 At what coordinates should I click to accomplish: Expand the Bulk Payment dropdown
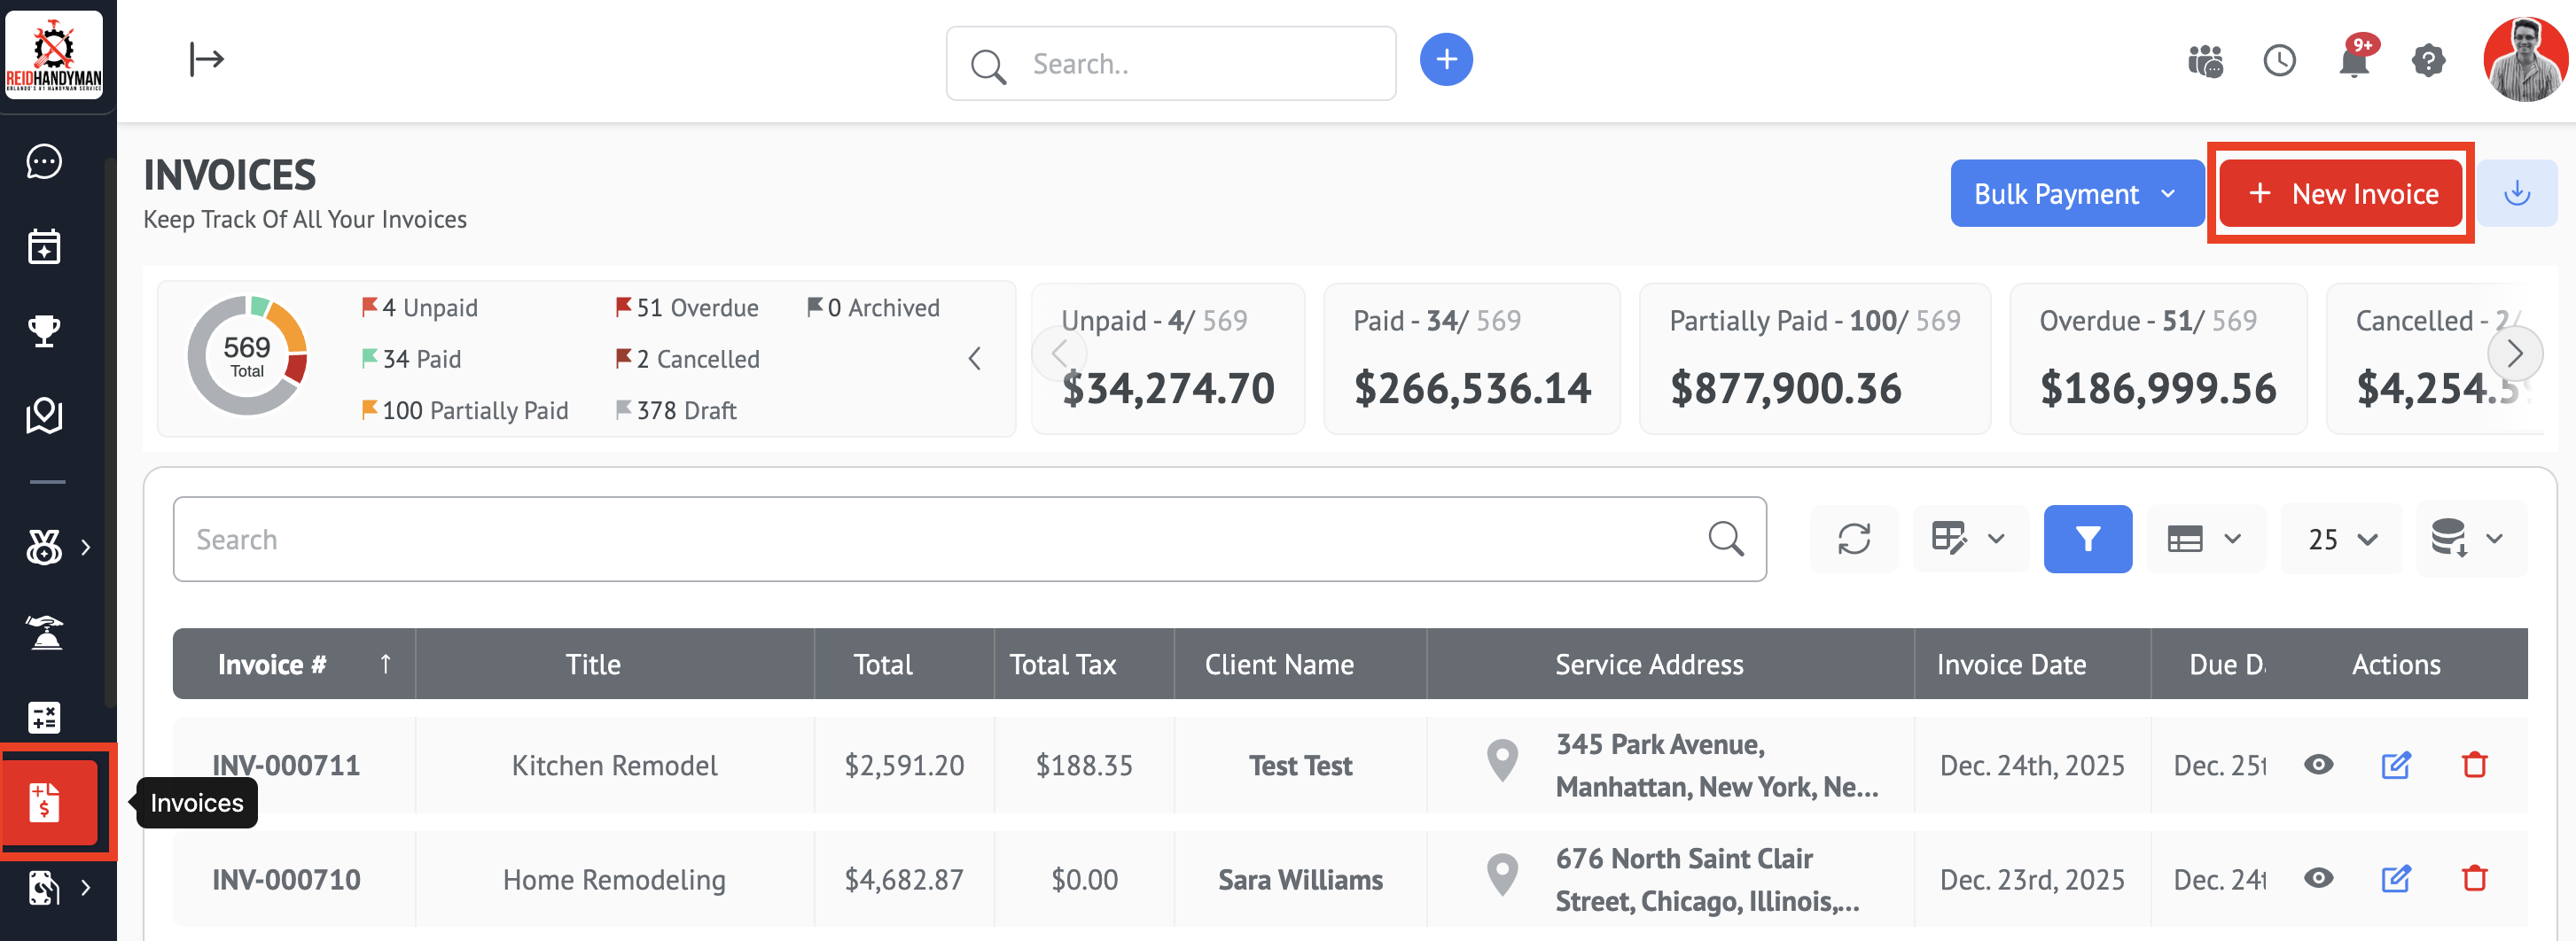pos(2076,193)
